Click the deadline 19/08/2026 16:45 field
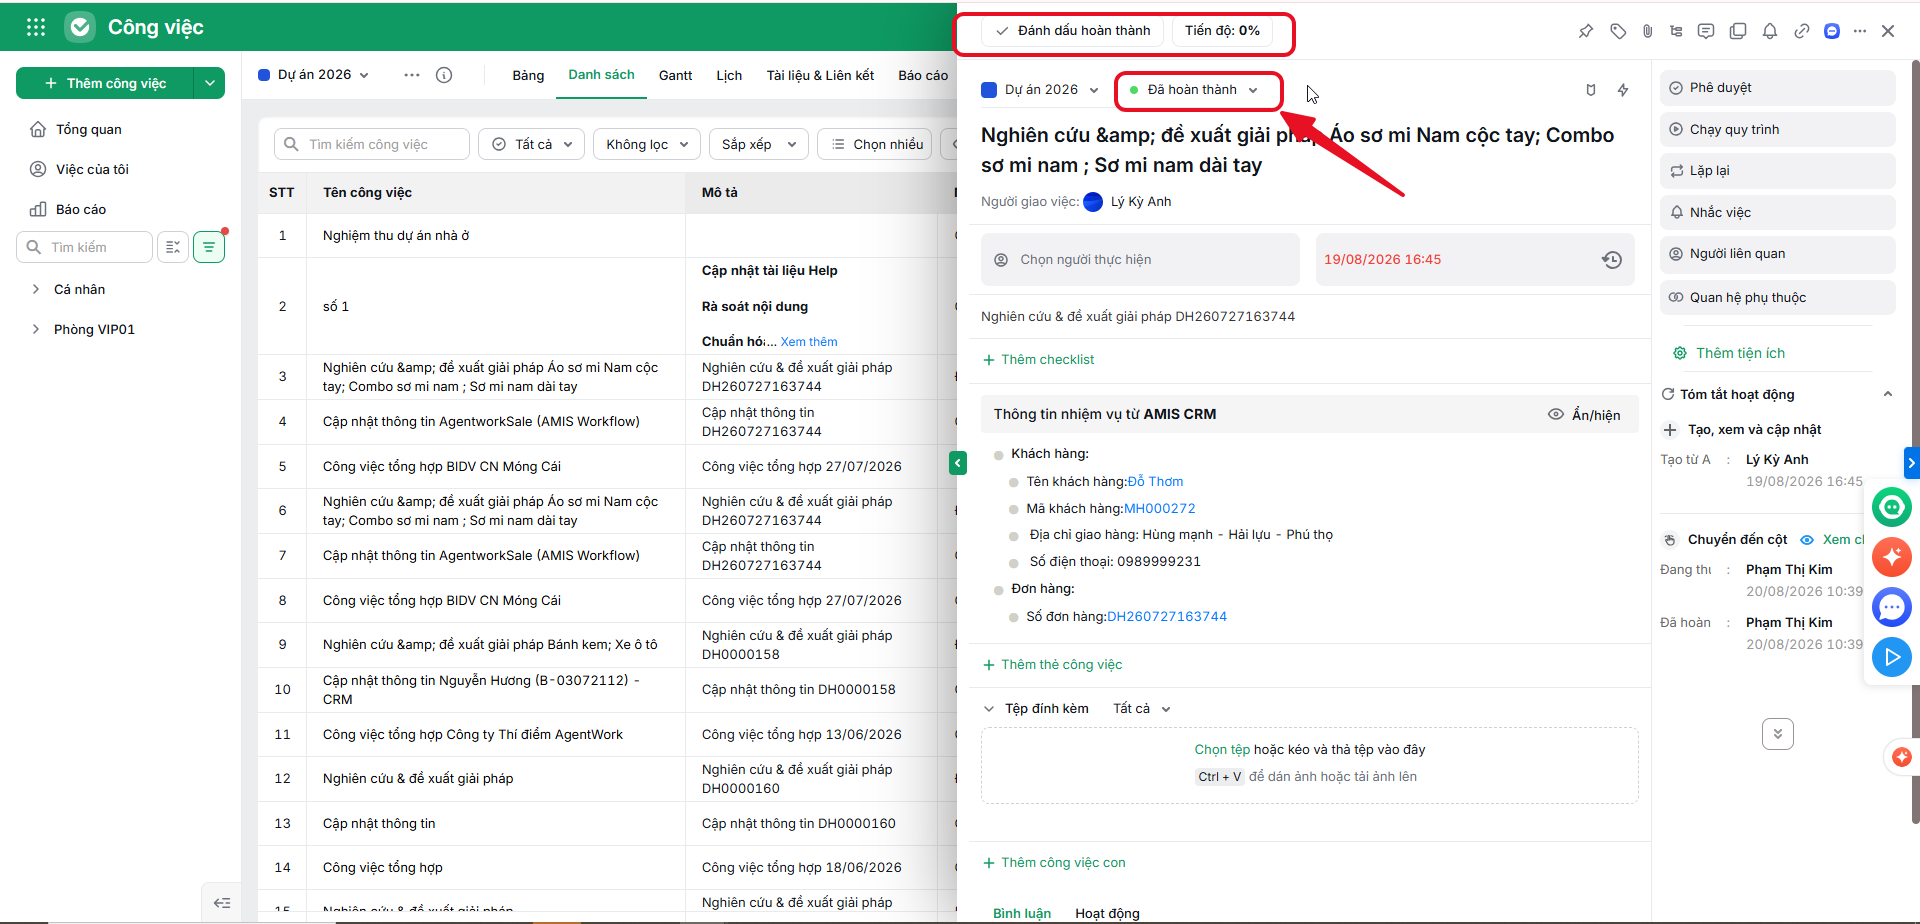The image size is (1920, 924). (x=1475, y=260)
